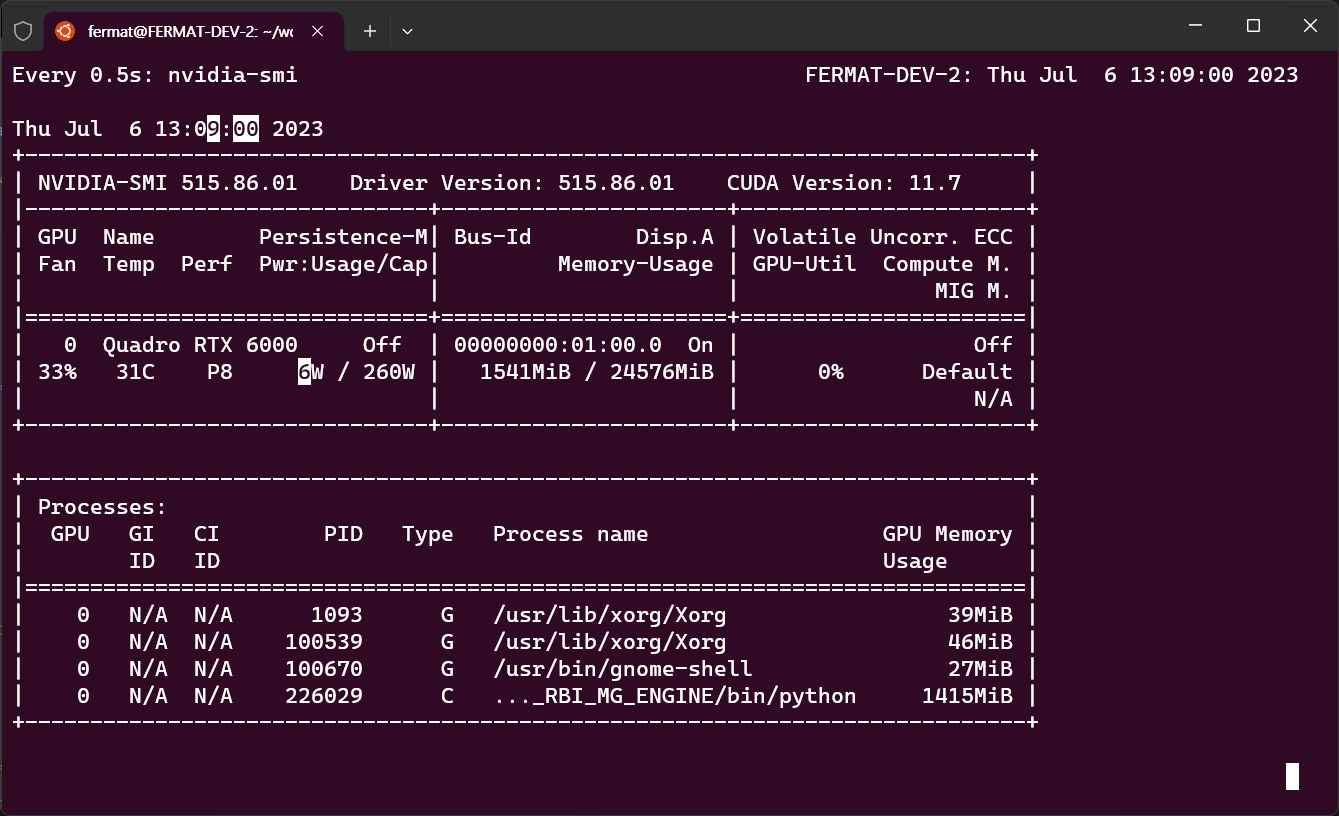The height and width of the screenshot is (816, 1339).
Task: Click the 46MiB memory usage value
Action: click(980, 642)
